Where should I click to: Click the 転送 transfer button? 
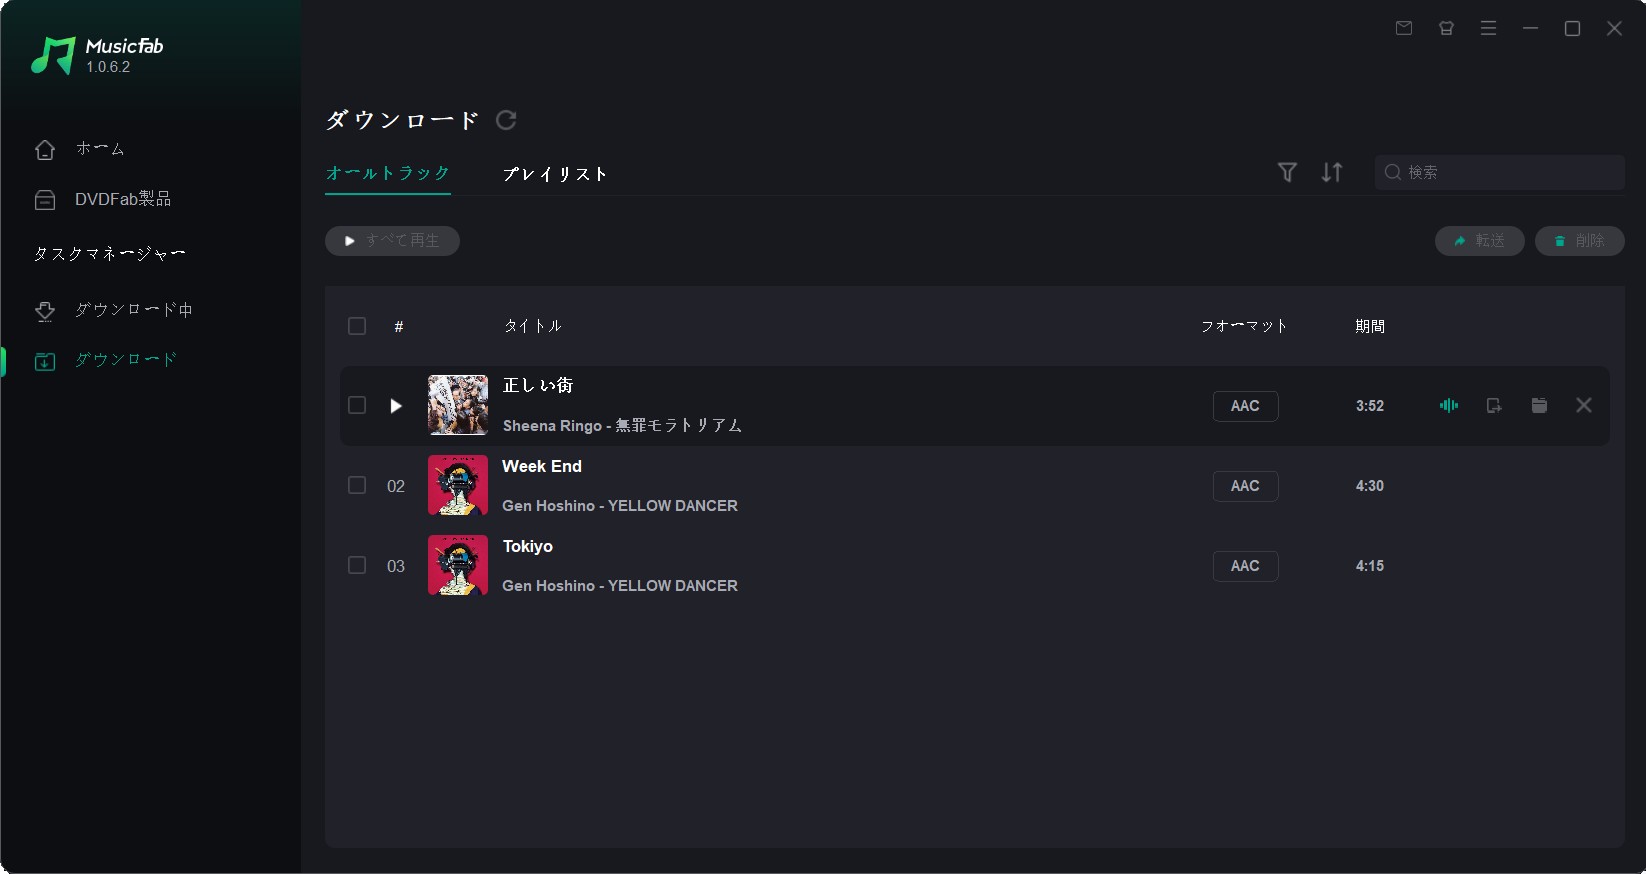click(1479, 241)
